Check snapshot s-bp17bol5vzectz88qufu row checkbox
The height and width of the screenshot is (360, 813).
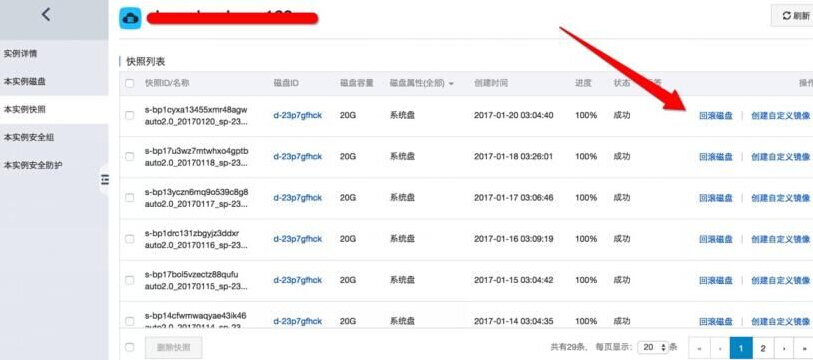pos(130,280)
